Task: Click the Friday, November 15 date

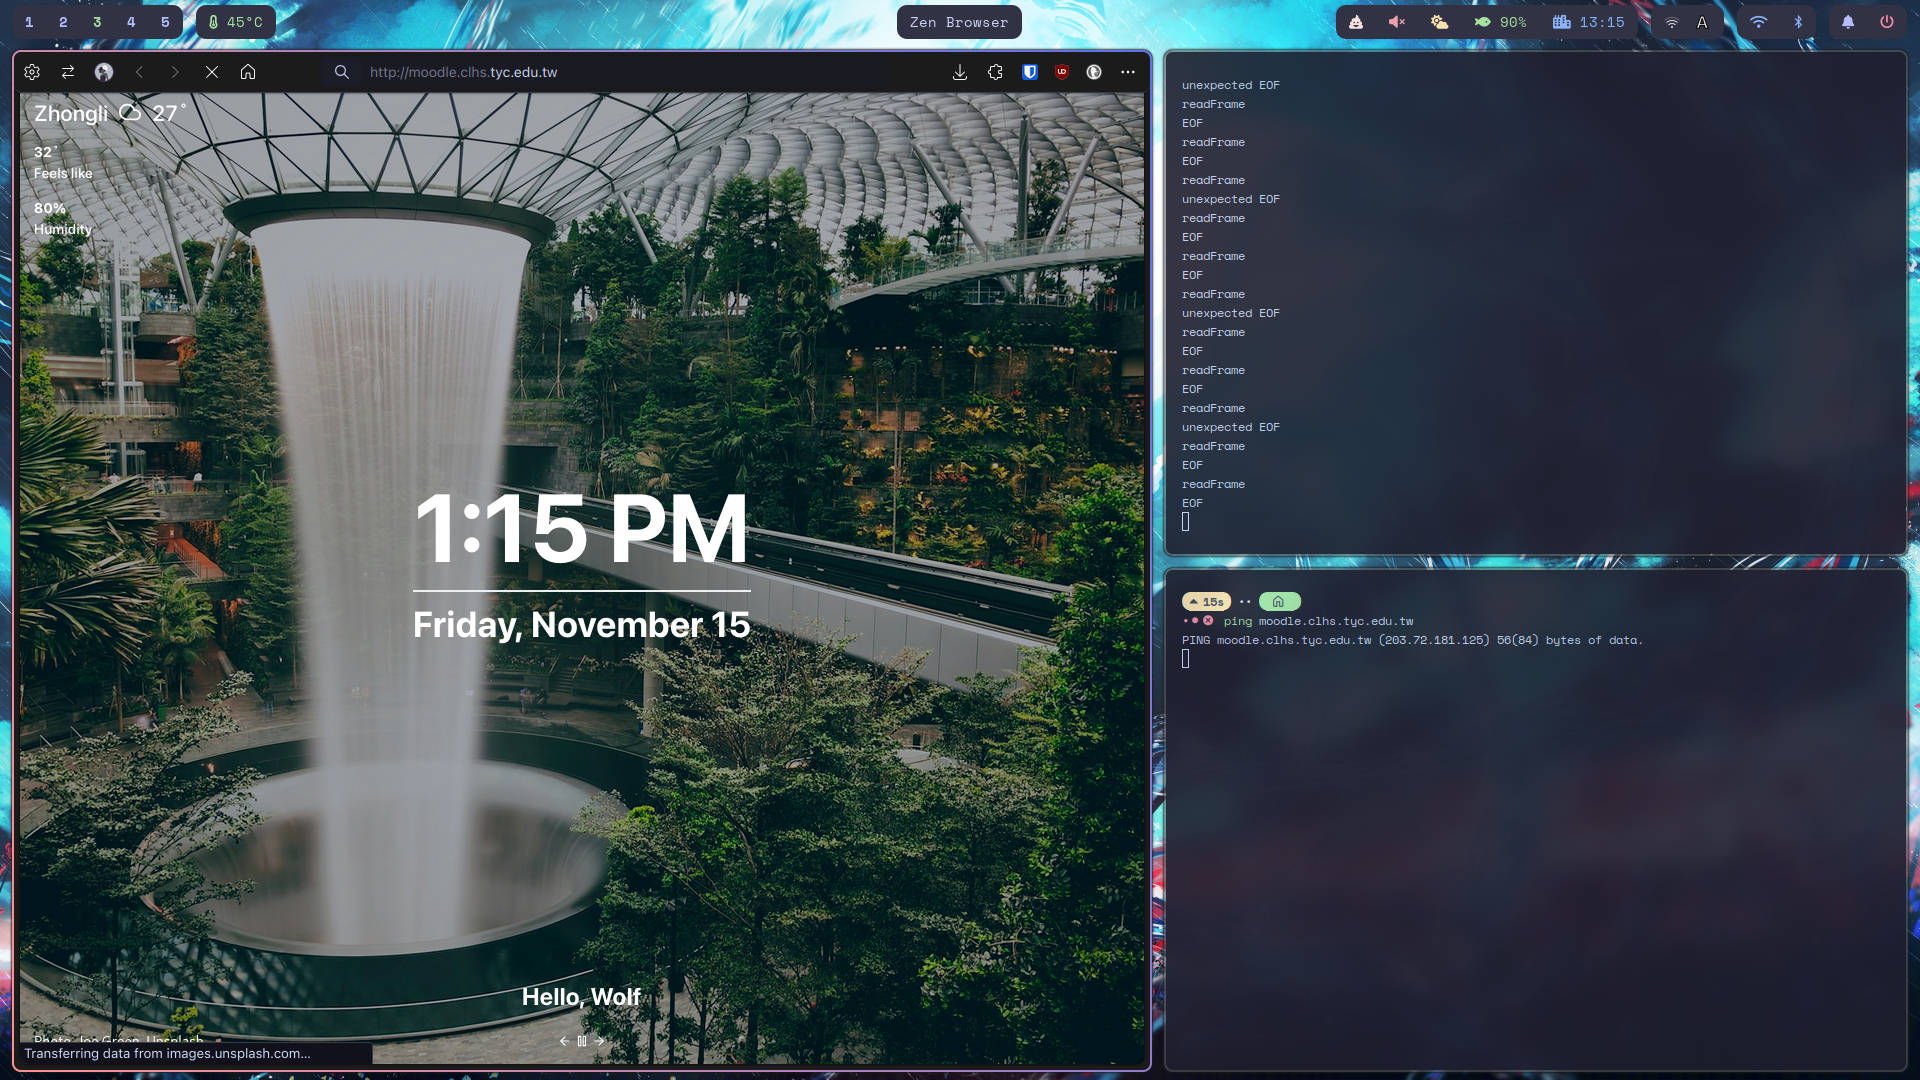Action: [581, 625]
